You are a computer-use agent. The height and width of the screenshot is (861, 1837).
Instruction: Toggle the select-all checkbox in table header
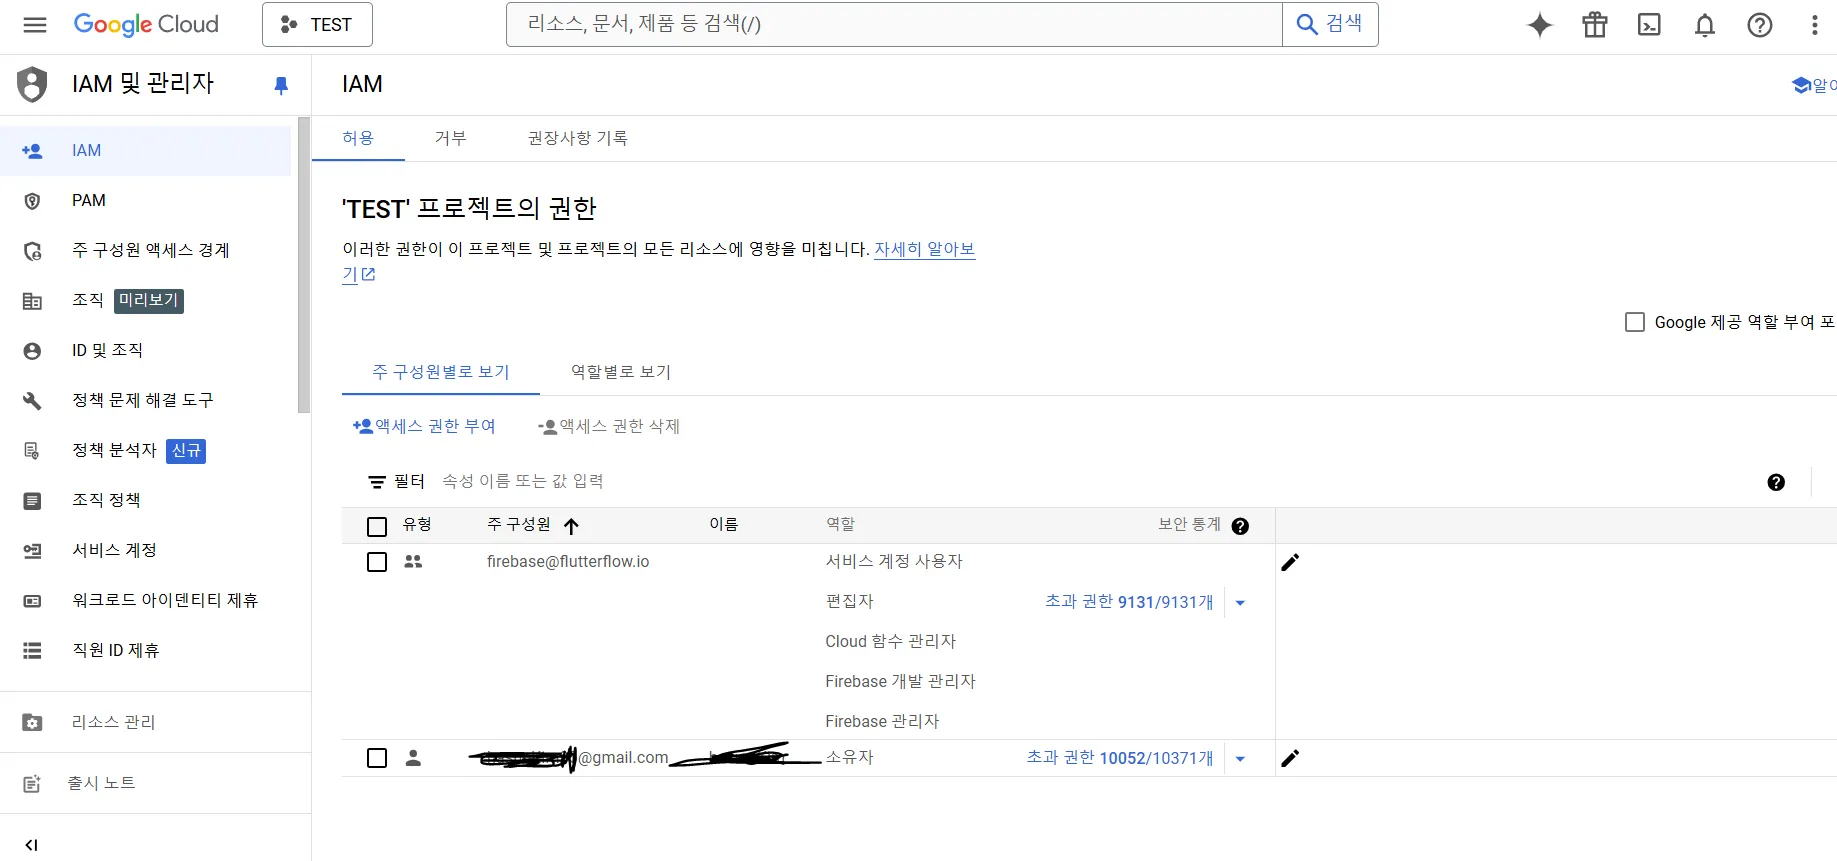point(377,527)
